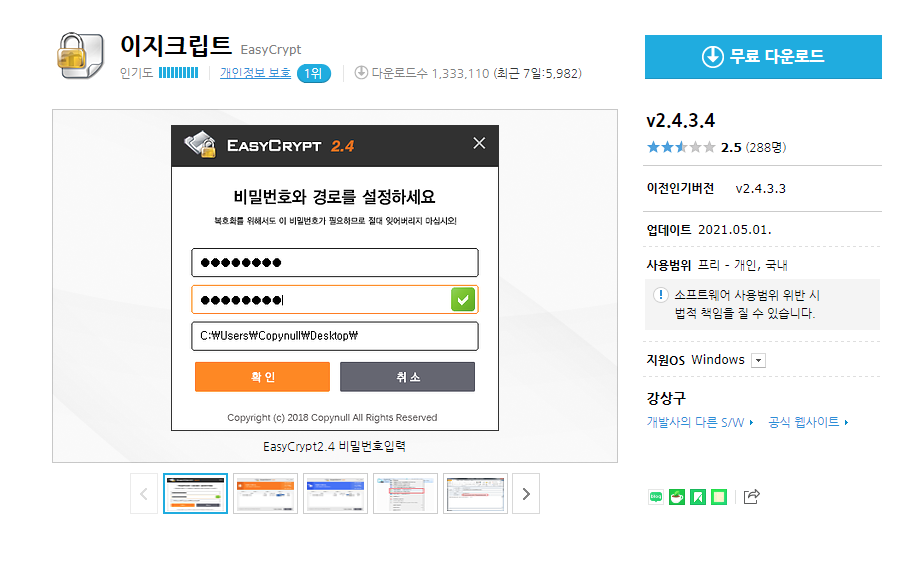
Task: Click the C:\Users\Copynull\Desktop path field
Action: coord(335,336)
